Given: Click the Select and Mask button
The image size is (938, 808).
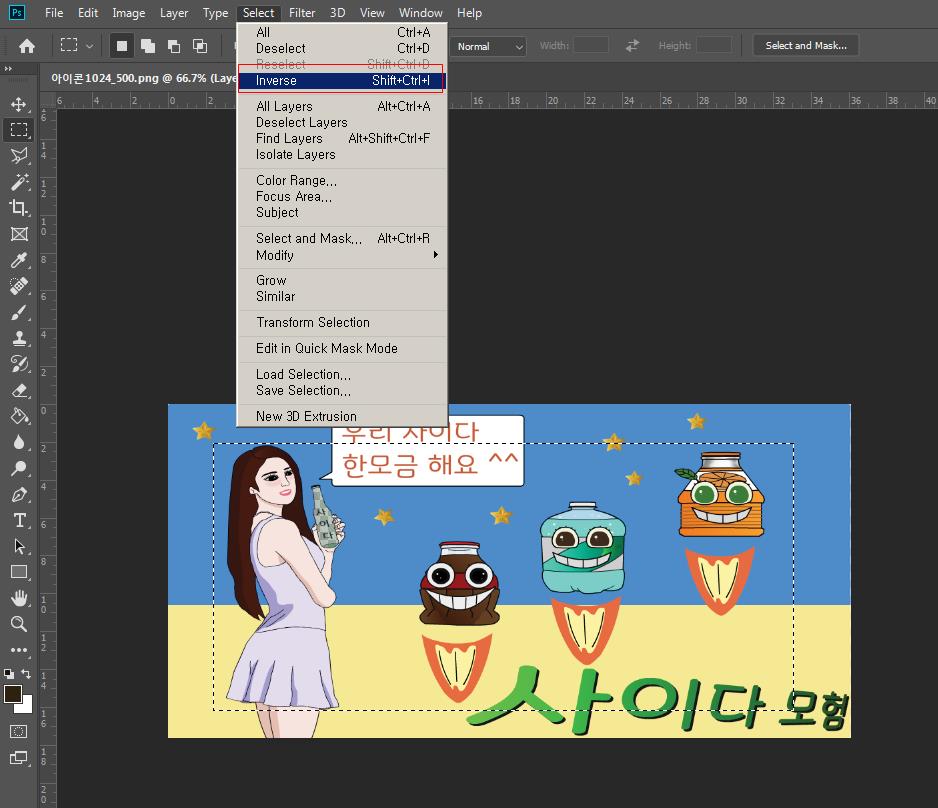Looking at the screenshot, I should (x=806, y=45).
